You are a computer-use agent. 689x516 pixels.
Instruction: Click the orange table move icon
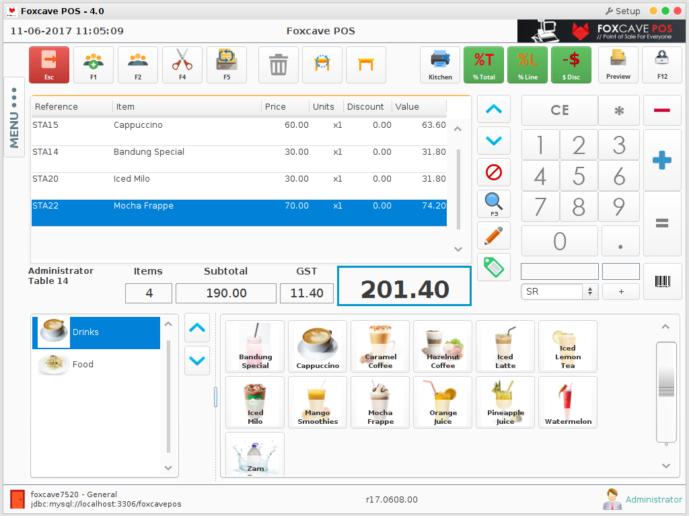322,65
